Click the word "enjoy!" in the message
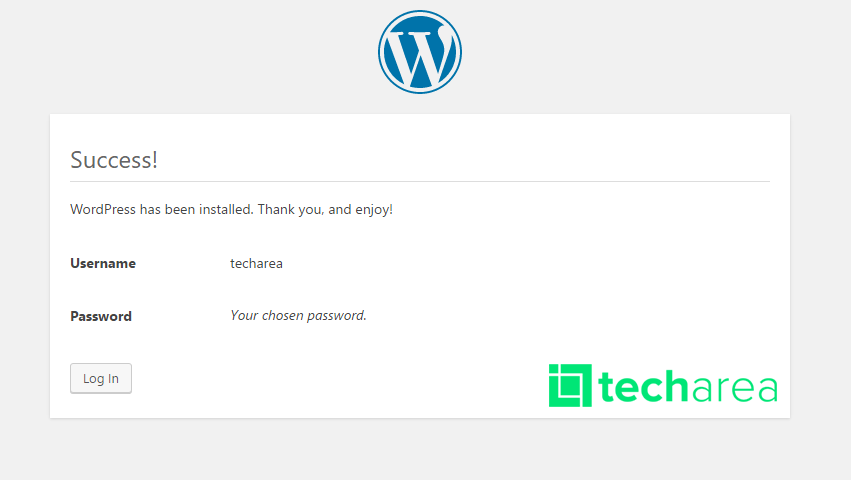 pos(374,210)
